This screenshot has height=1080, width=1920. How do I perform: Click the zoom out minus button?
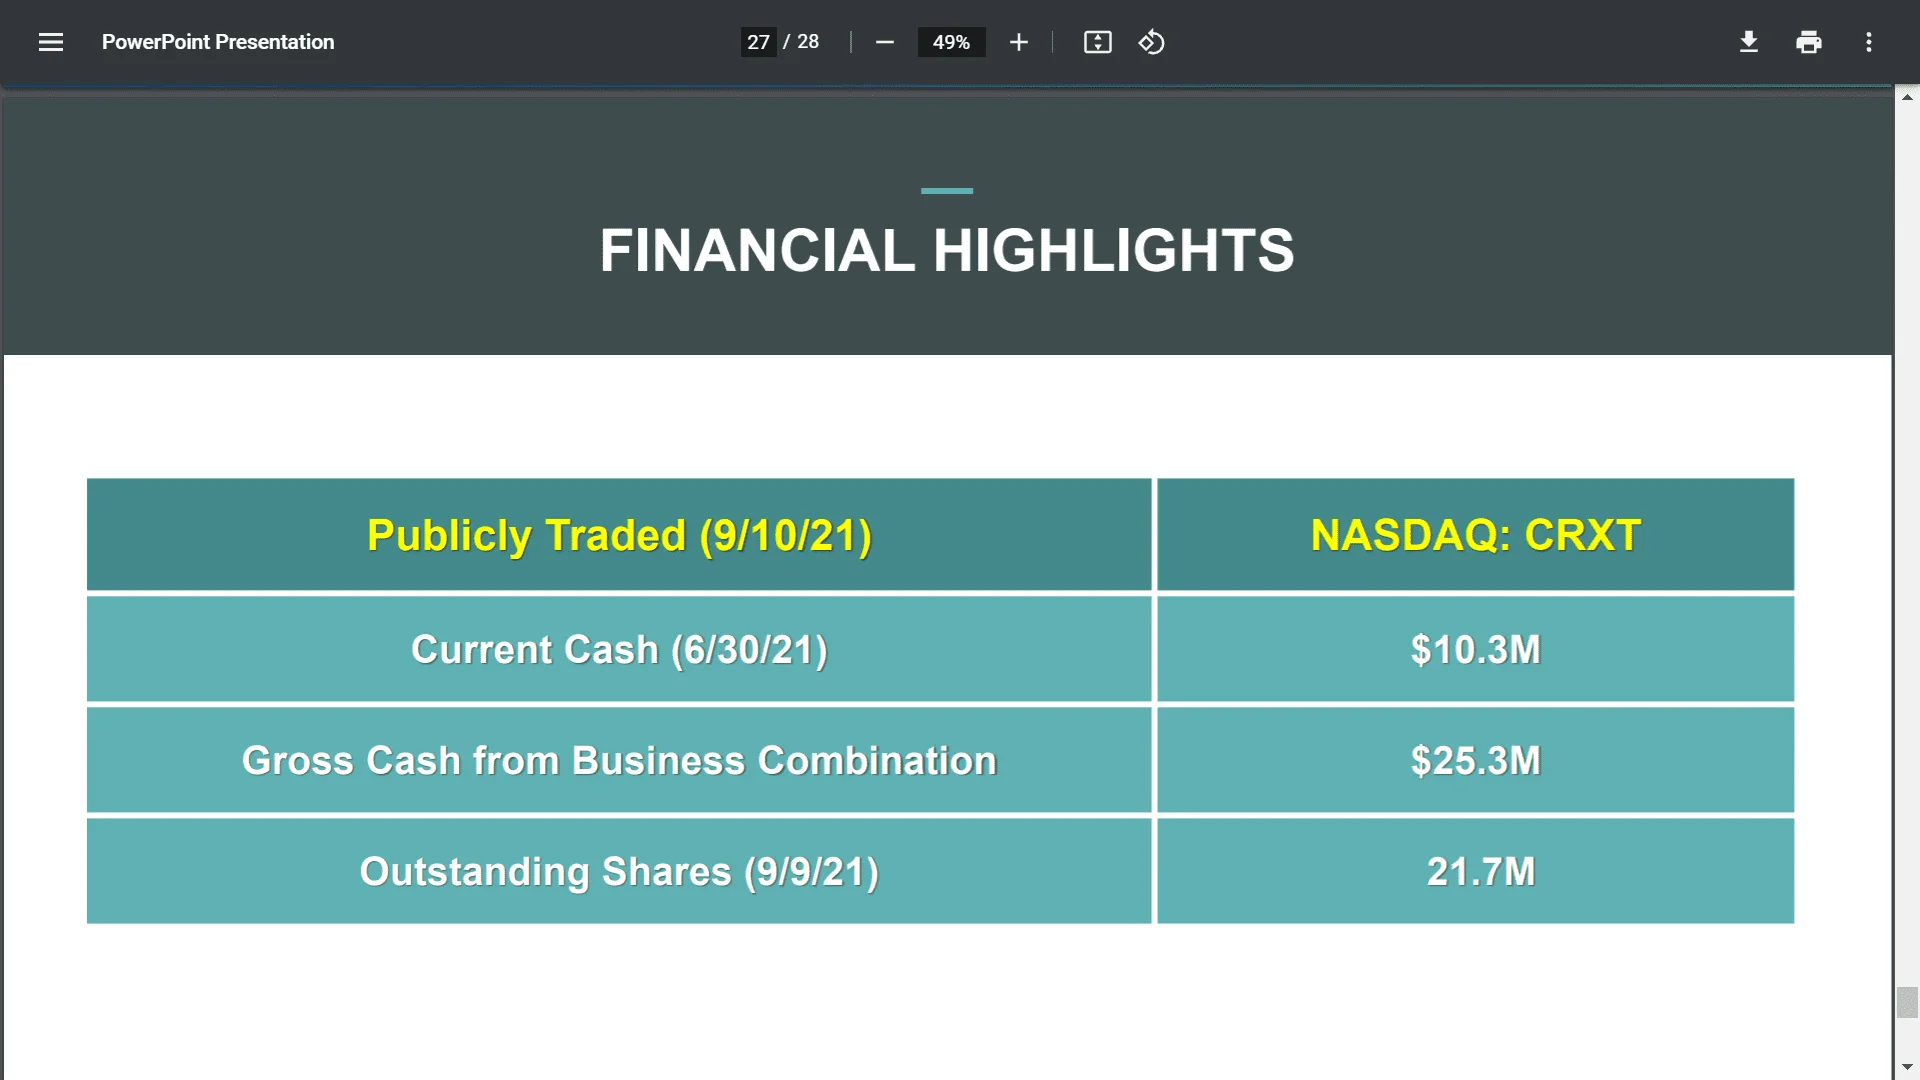884,42
